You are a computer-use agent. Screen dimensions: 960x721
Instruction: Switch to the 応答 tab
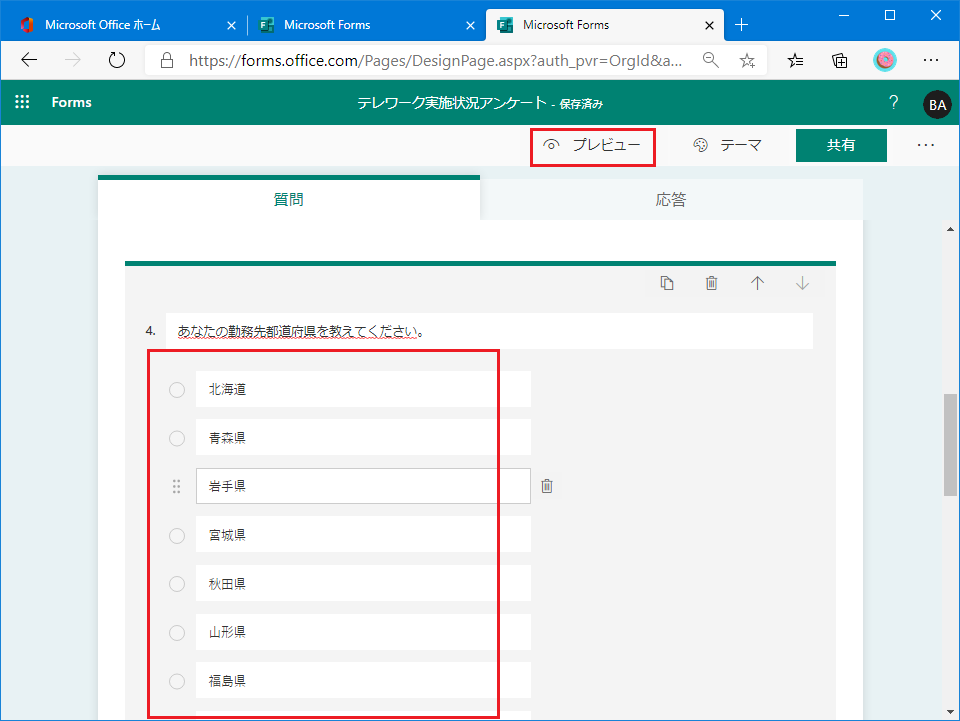point(671,199)
